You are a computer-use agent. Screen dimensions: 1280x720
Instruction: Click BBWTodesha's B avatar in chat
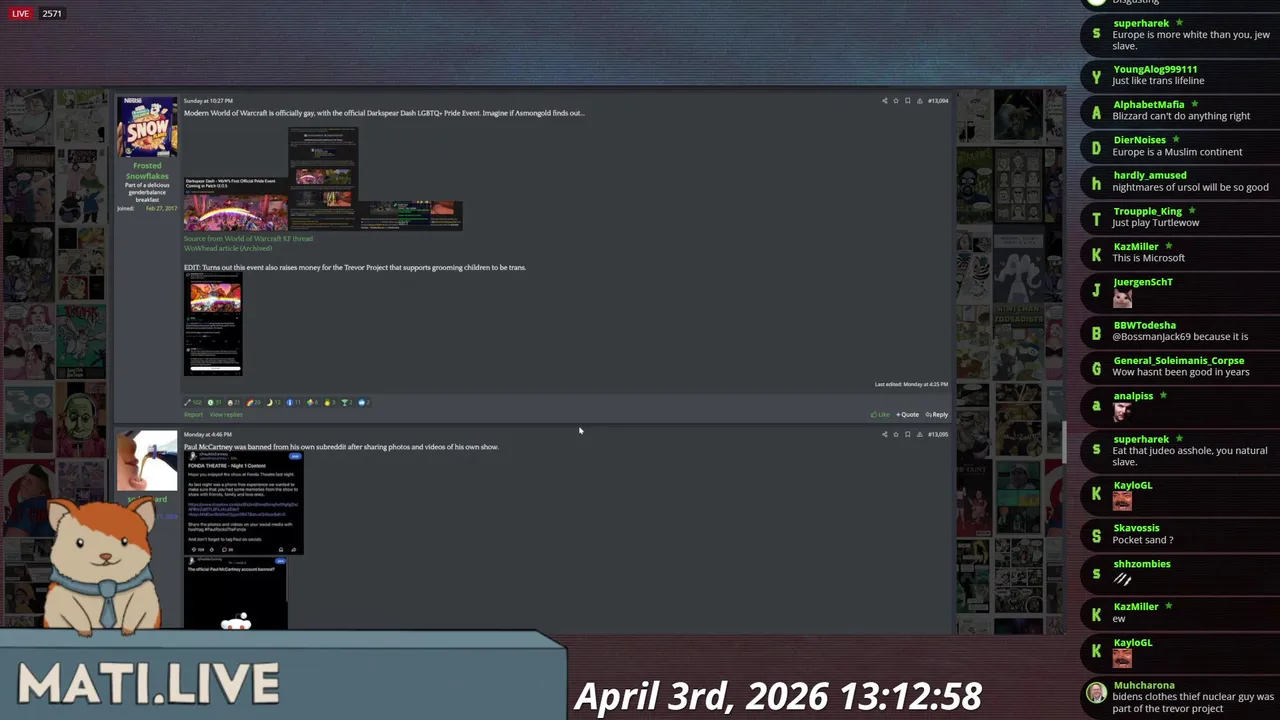click(1096, 333)
